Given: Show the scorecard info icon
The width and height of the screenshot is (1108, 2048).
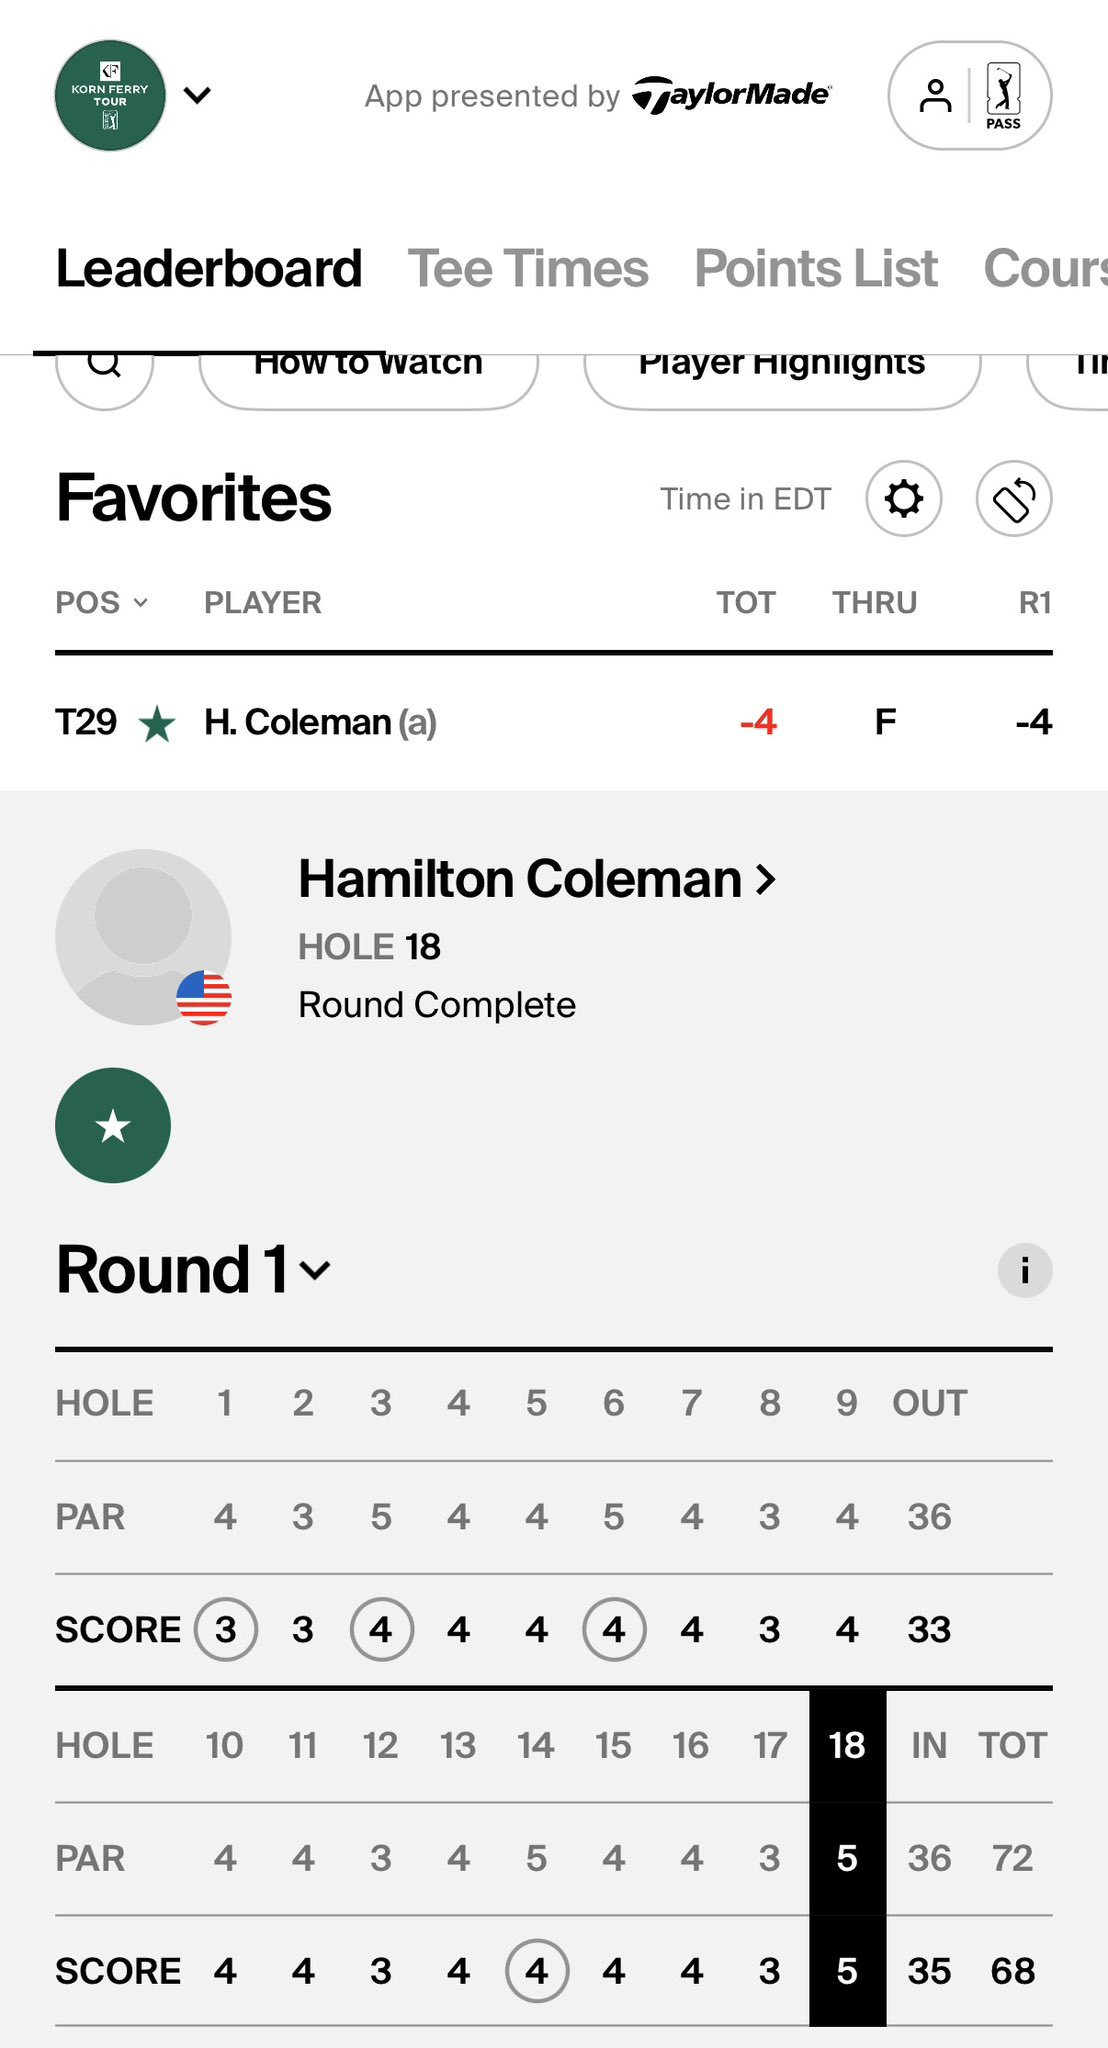Looking at the screenshot, I should (x=1025, y=1271).
